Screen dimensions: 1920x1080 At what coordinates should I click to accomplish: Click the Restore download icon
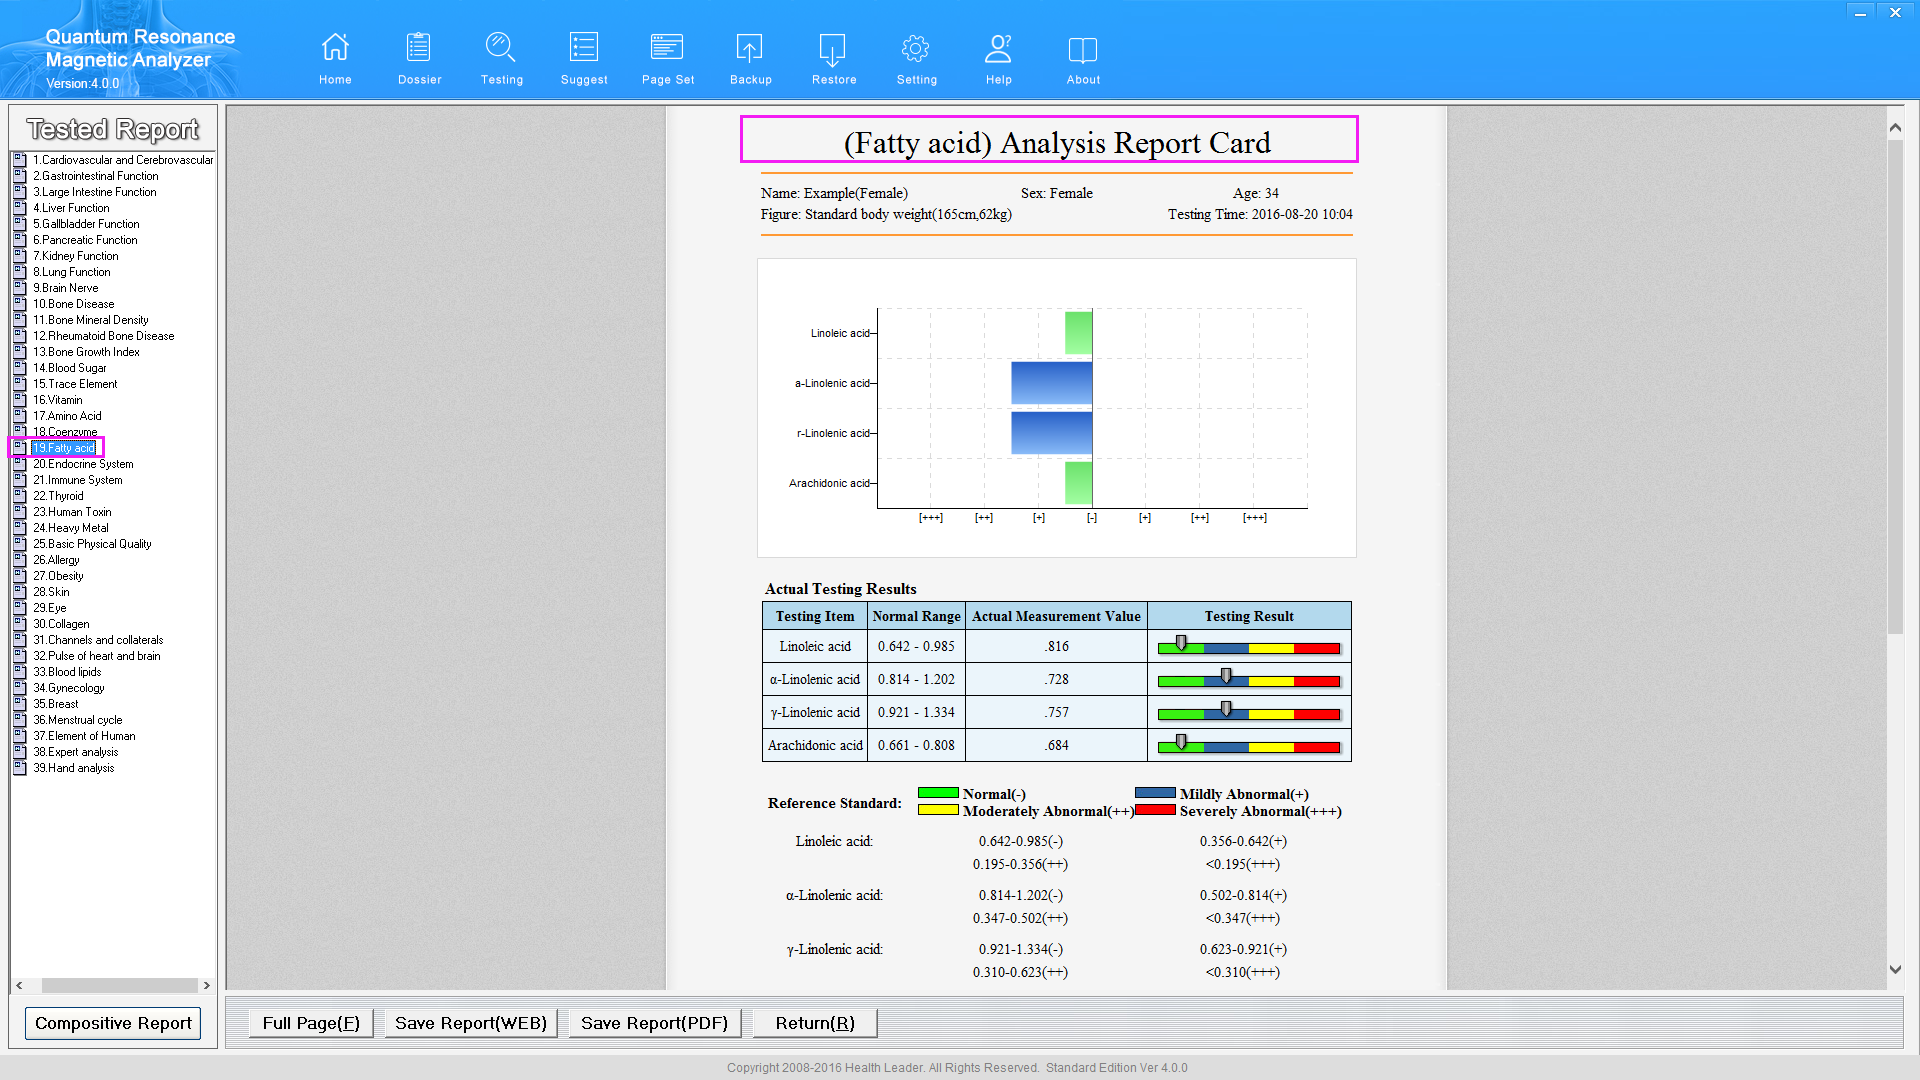[x=833, y=49]
